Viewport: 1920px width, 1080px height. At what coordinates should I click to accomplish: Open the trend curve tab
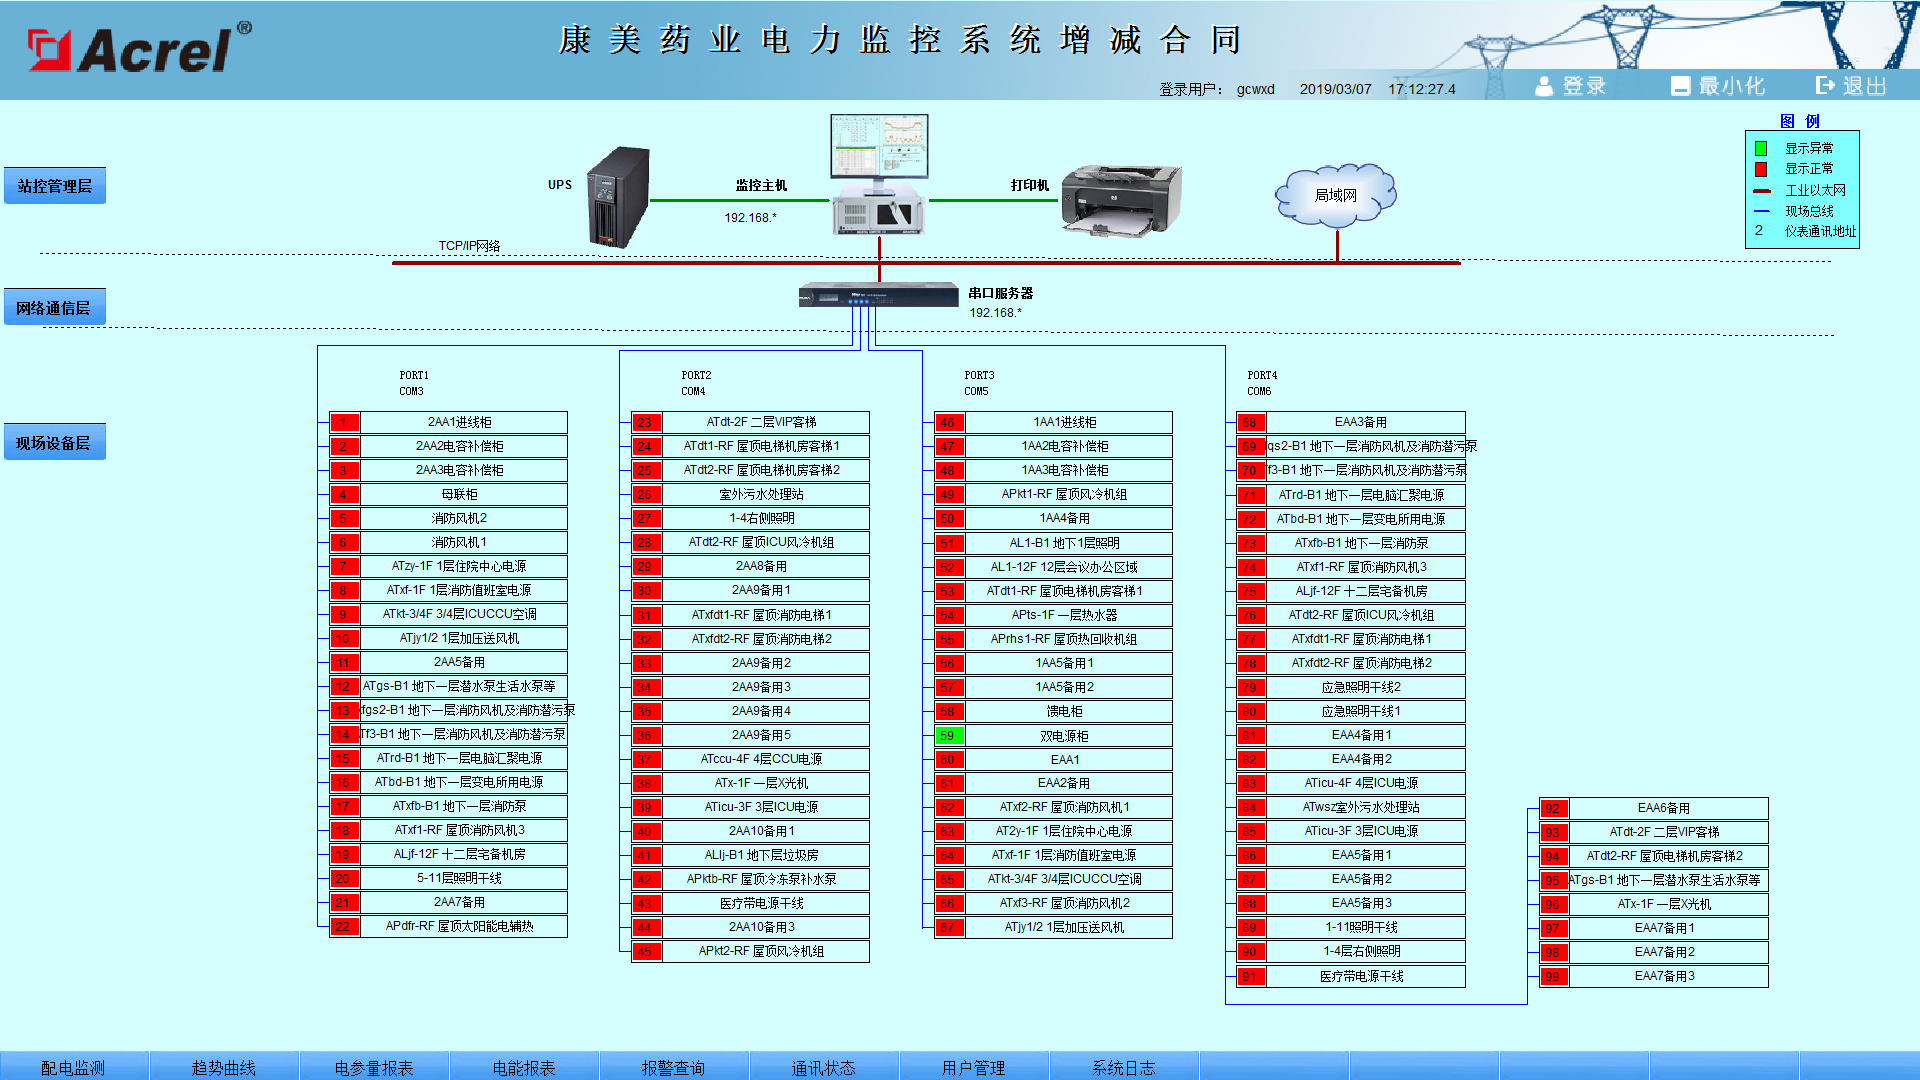(x=224, y=1067)
